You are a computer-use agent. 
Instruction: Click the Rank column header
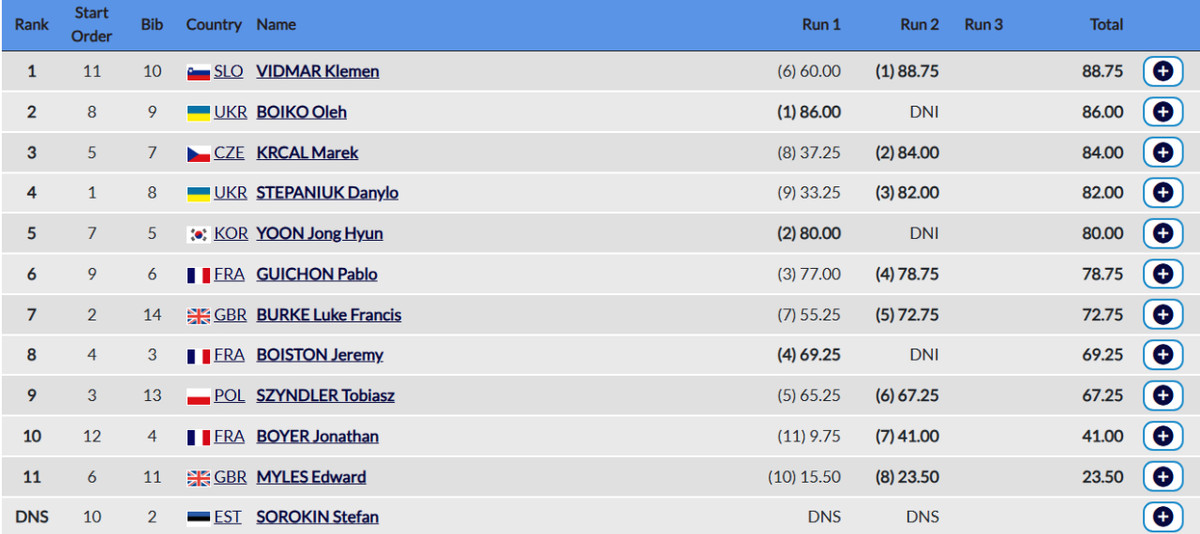(x=32, y=24)
